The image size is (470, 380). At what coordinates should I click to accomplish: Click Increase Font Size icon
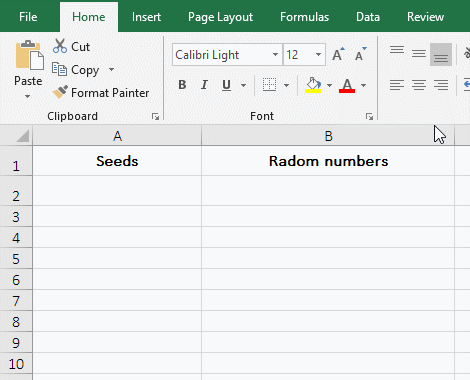tap(338, 54)
